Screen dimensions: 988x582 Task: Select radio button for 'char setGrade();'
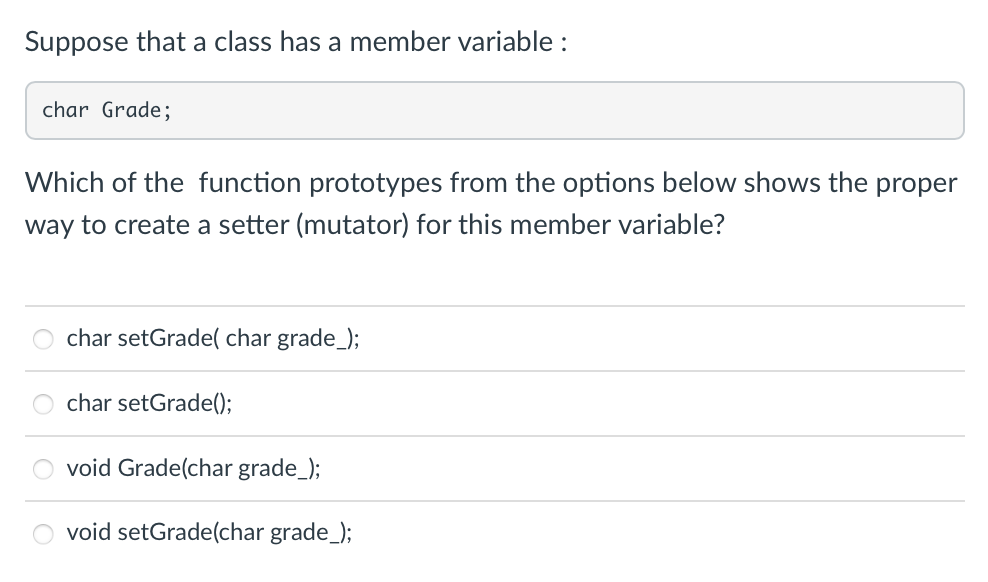click(x=43, y=404)
